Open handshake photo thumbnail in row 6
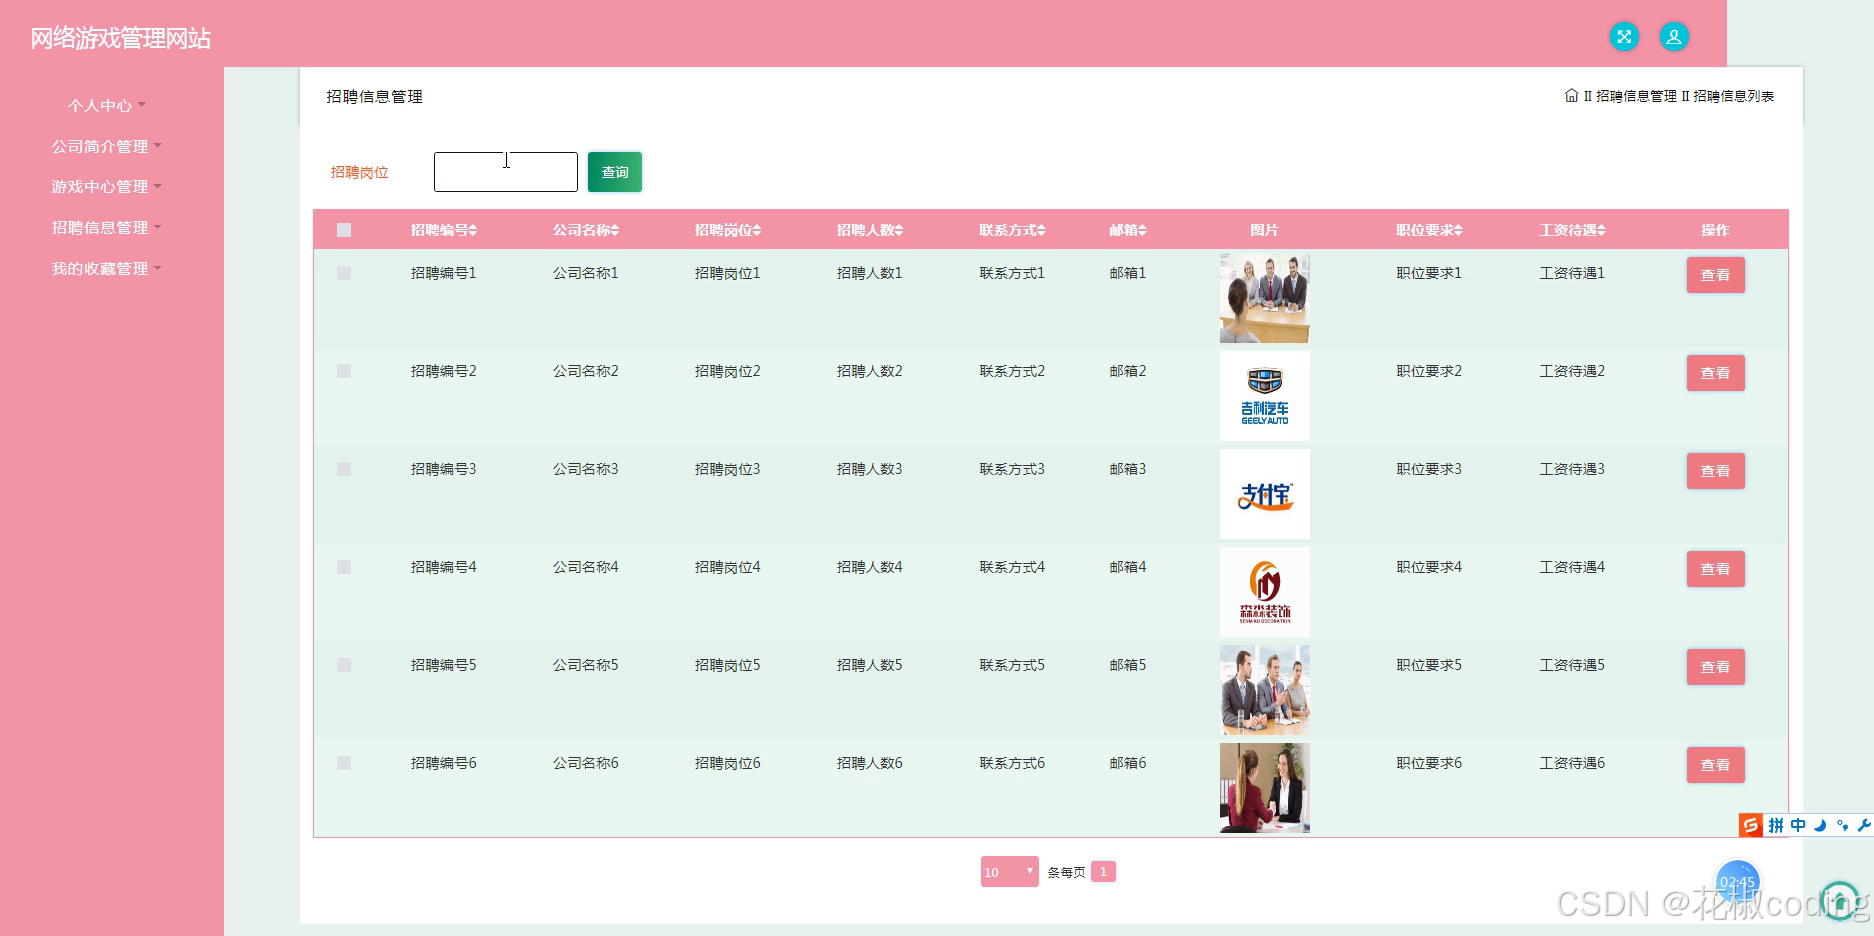 (1264, 788)
